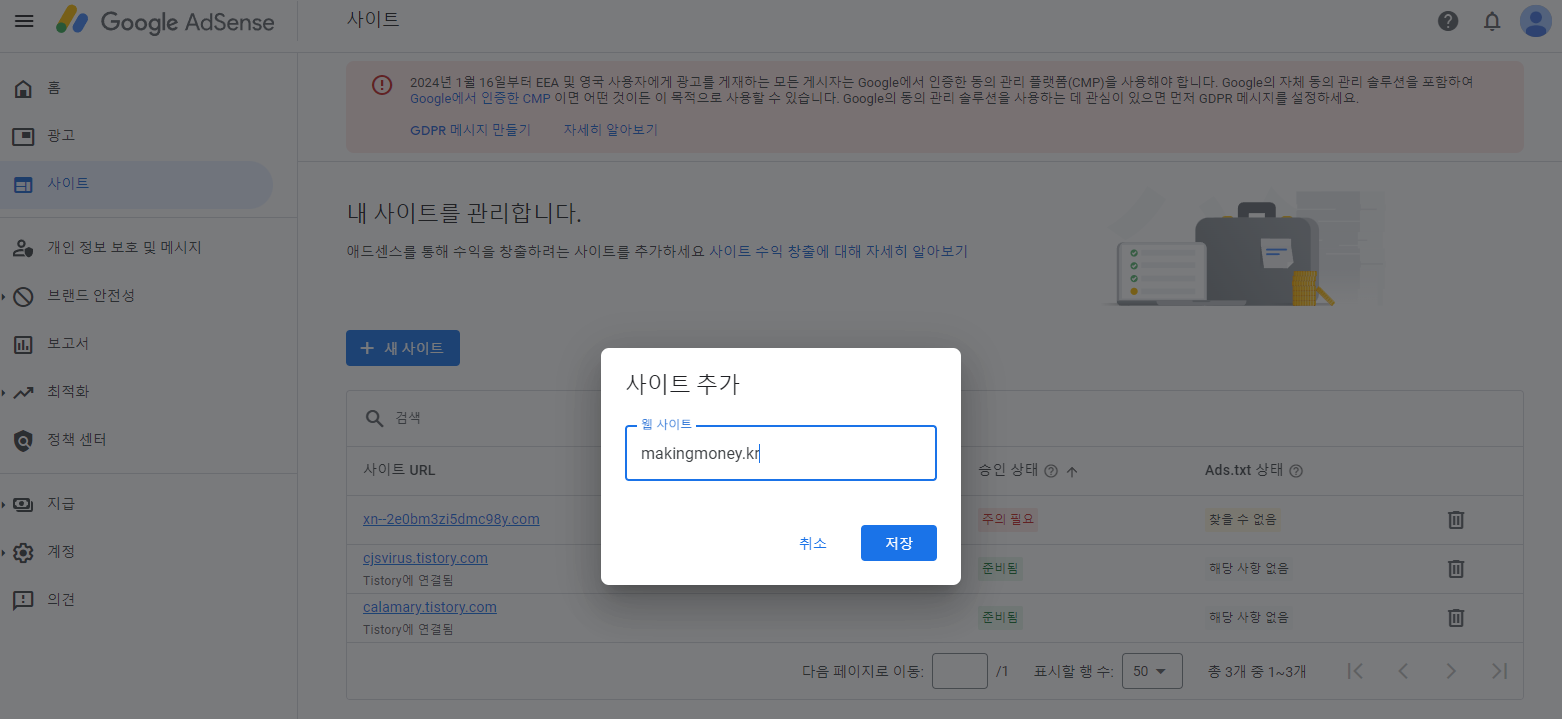The width and height of the screenshot is (1562, 719).
Task: Delete the xn--2e0bm3zi5dmc98y.com site entry
Action: 1456,519
